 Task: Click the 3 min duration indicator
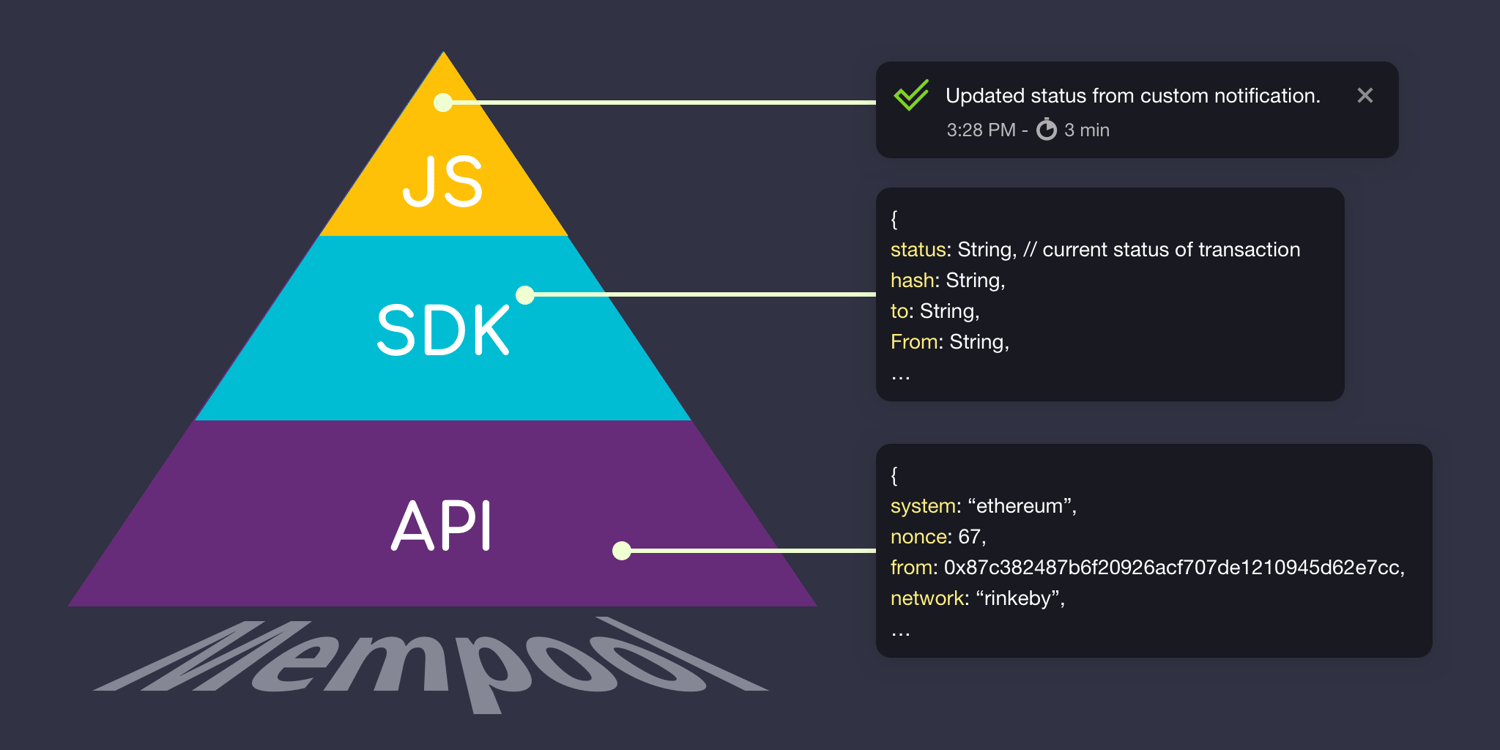pos(1085,129)
